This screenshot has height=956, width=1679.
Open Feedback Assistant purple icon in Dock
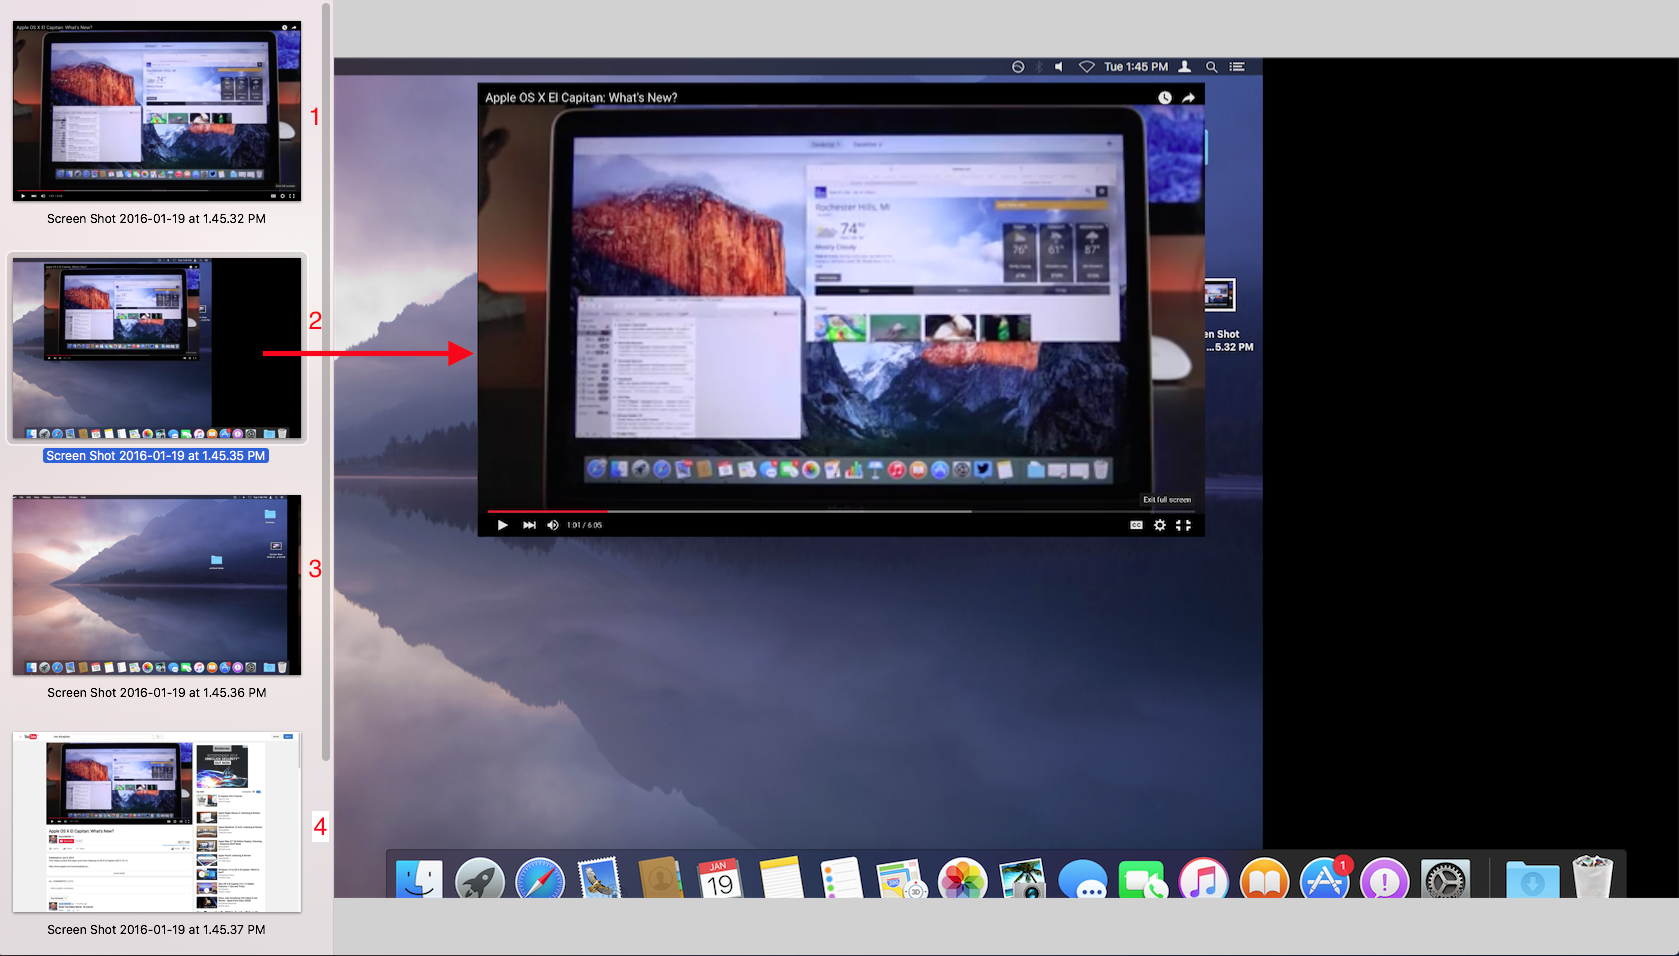[x=1385, y=878]
